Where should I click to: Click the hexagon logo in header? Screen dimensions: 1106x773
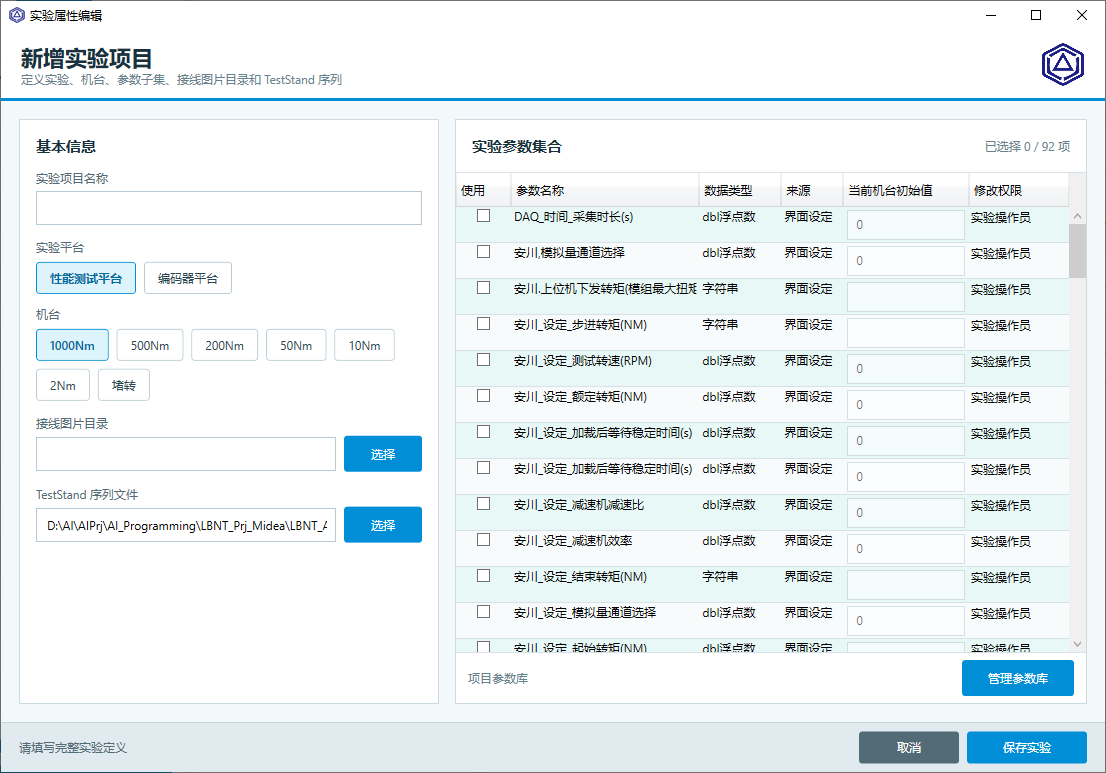tap(1063, 65)
